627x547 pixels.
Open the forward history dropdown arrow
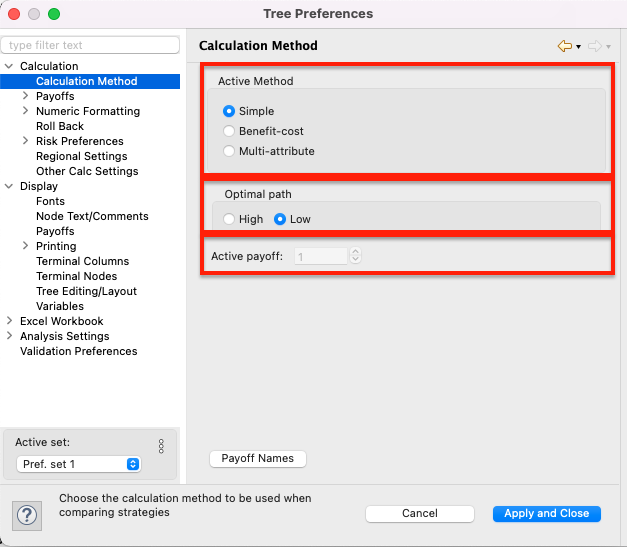(608, 47)
